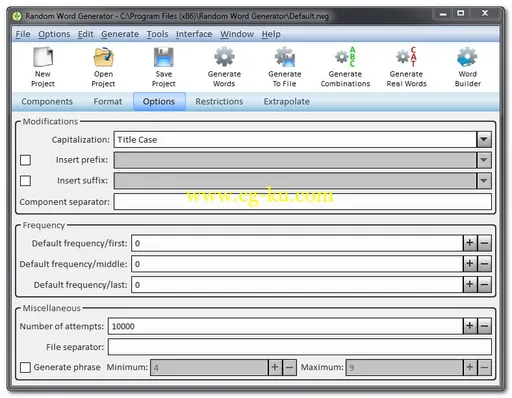Click the Default frequency/first value field
This screenshot has width=512, height=398.
(297, 243)
